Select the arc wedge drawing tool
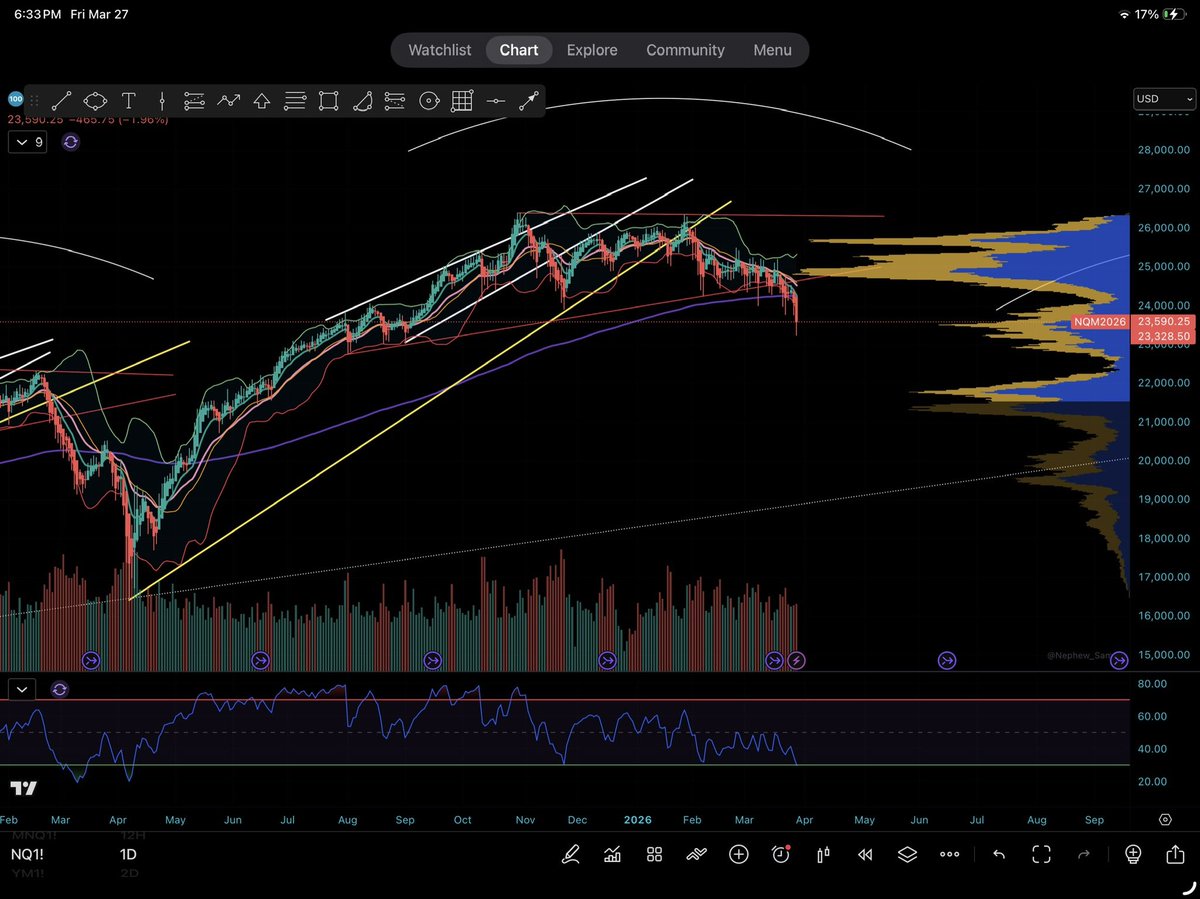Viewport: 1200px width, 899px height. point(362,100)
